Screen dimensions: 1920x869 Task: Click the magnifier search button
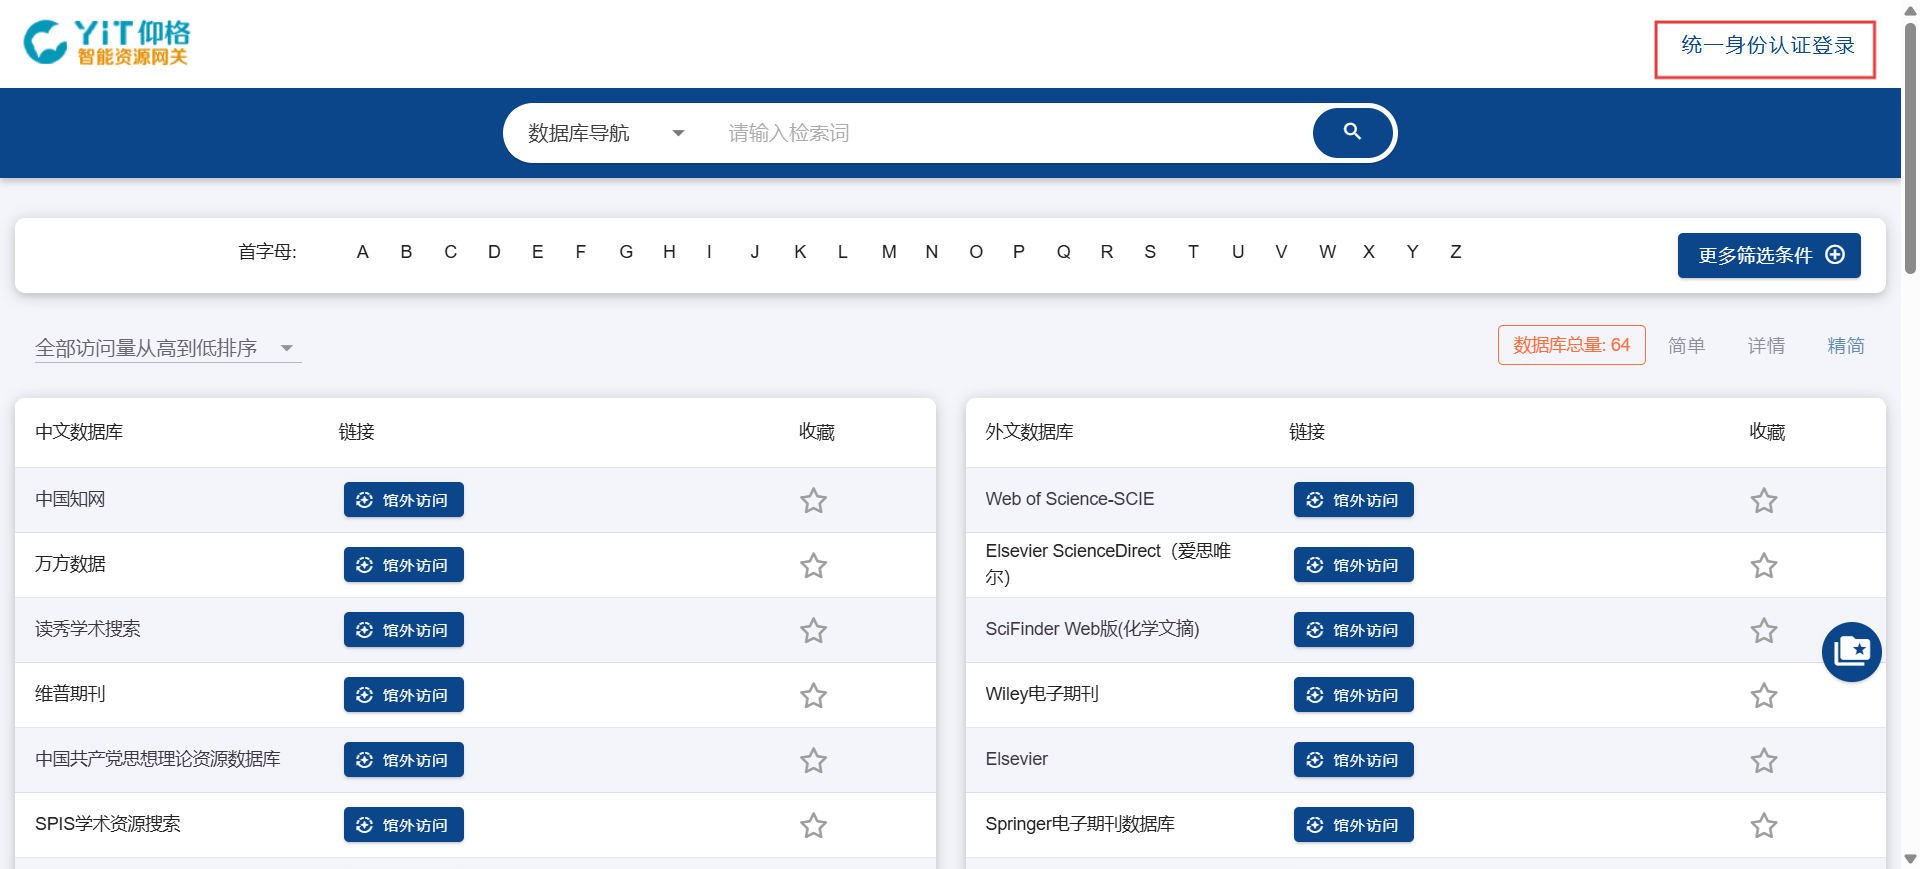tap(1352, 133)
